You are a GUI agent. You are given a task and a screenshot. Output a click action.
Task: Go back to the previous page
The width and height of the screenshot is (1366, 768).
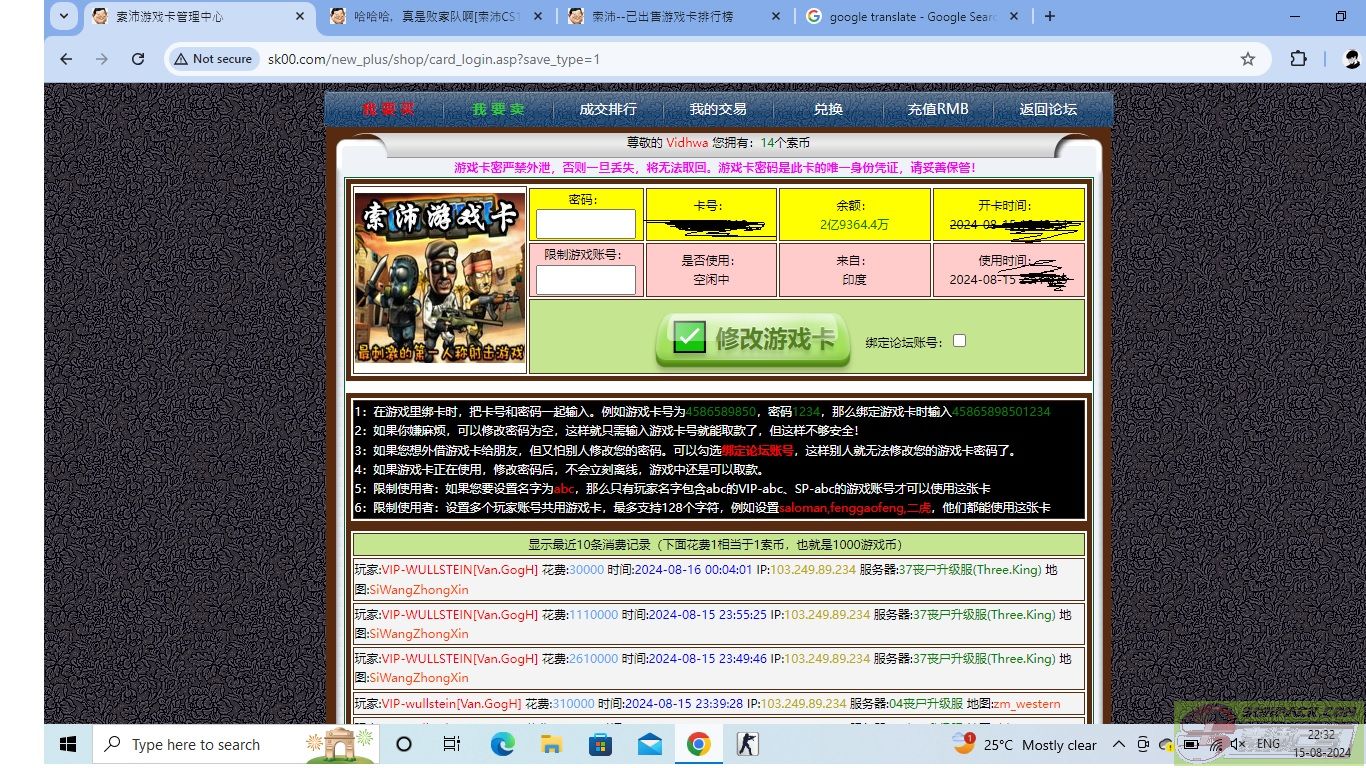coord(66,59)
